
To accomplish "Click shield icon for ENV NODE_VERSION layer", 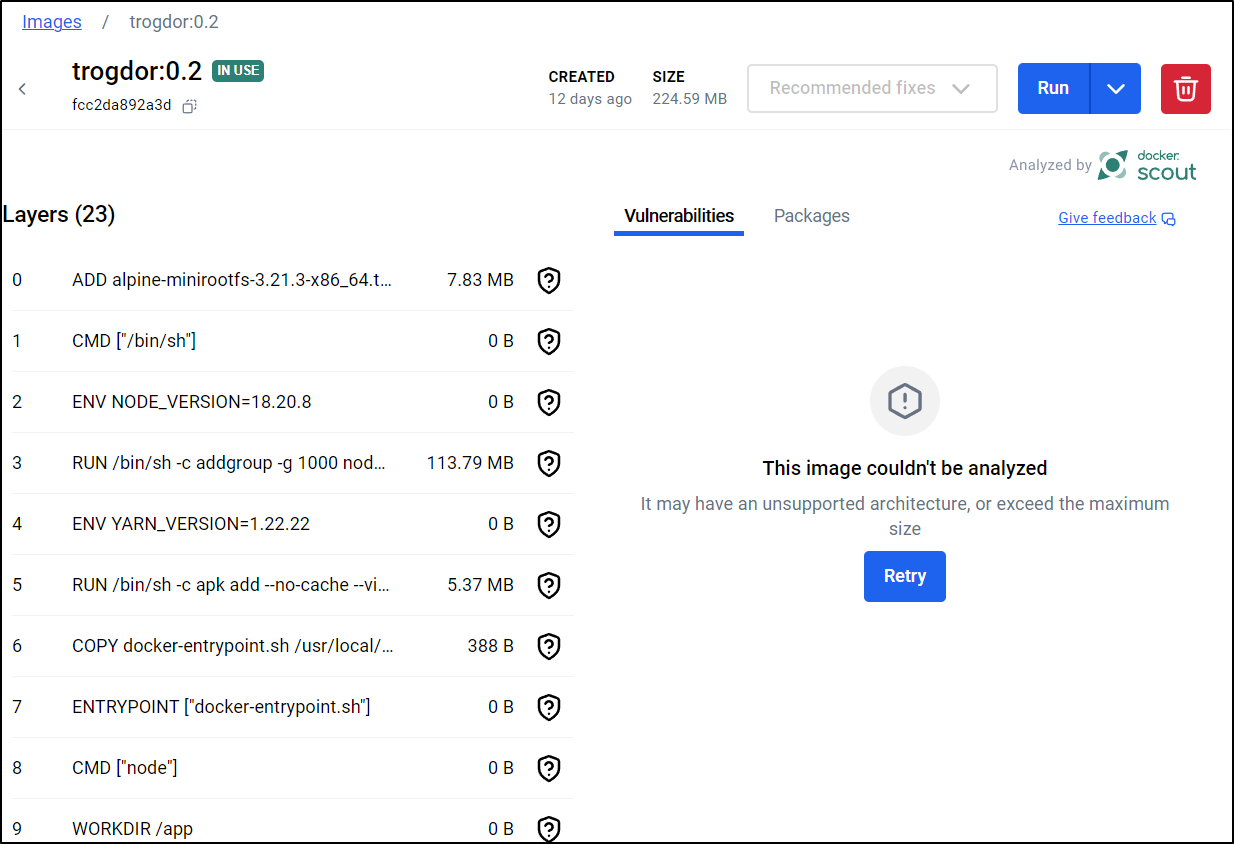I will 548,402.
